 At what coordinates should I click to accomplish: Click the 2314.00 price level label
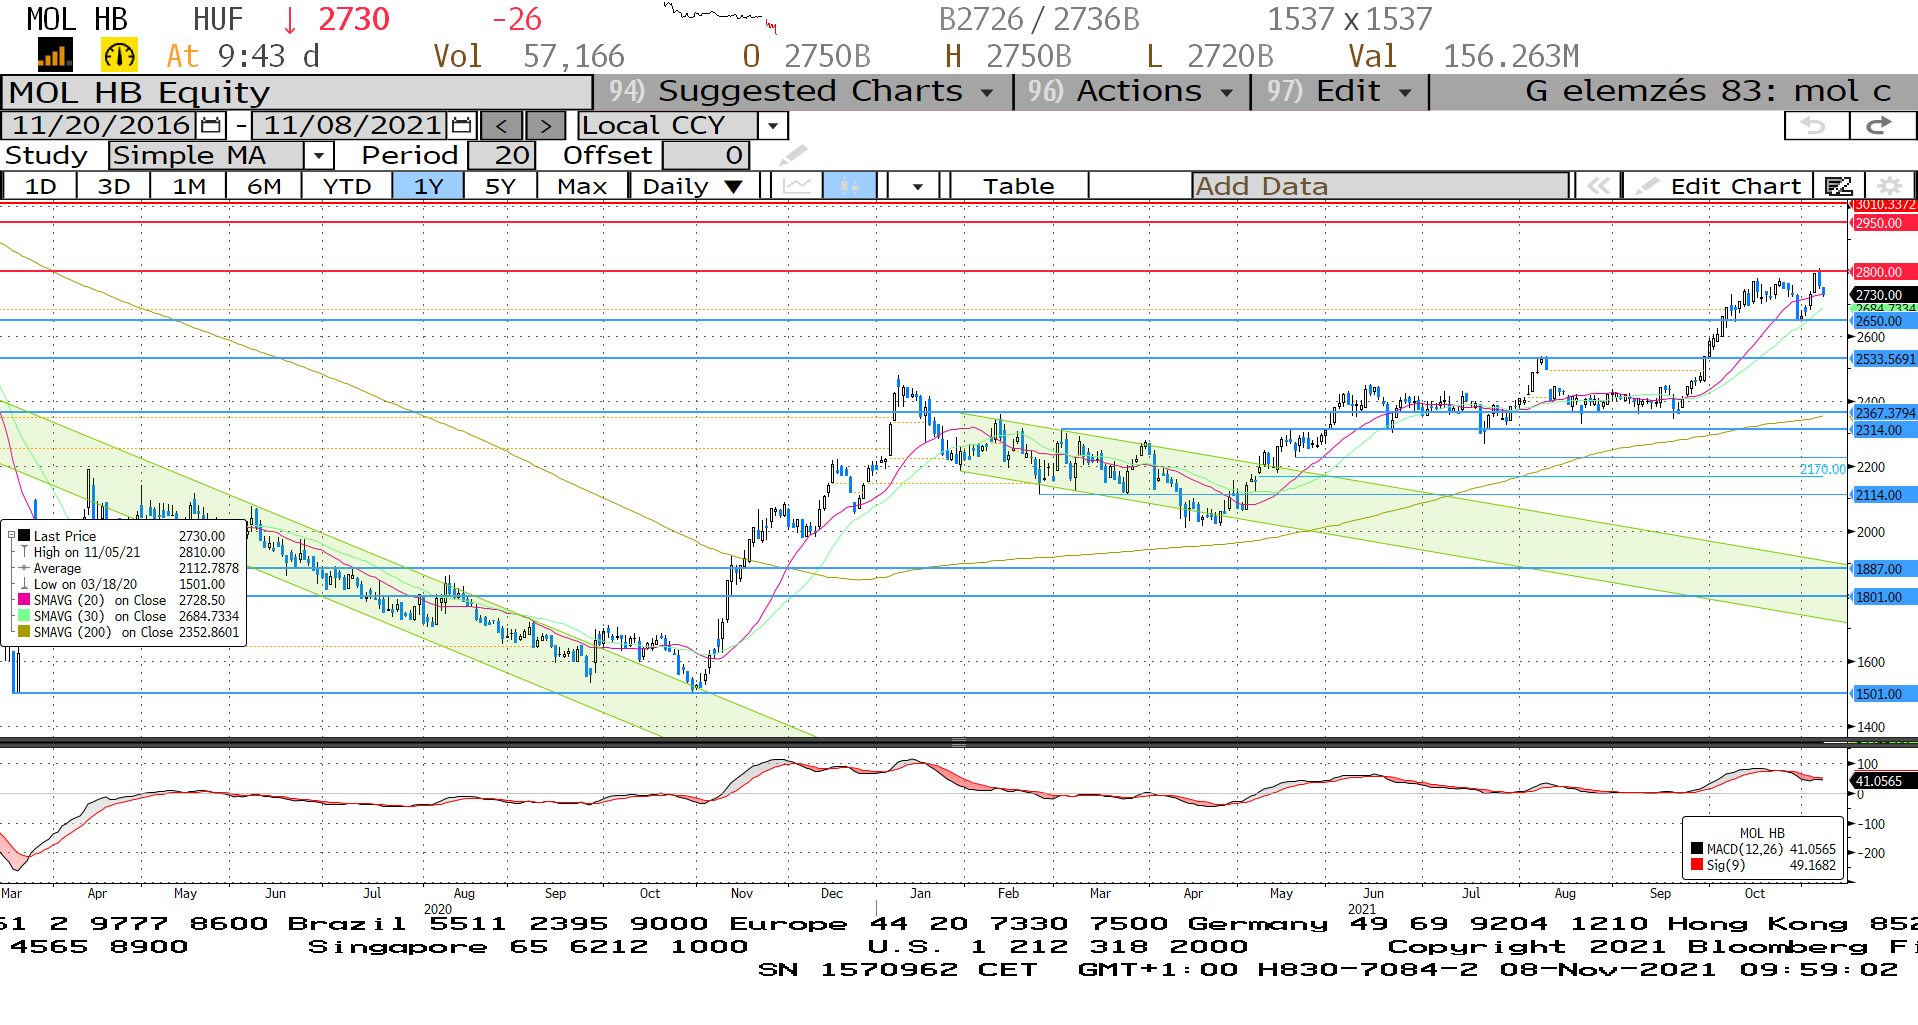click(1884, 430)
